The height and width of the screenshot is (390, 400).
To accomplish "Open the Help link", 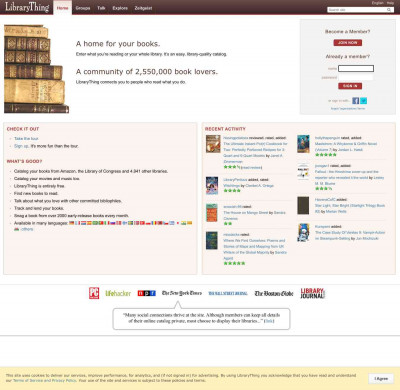I will (x=390, y=3).
